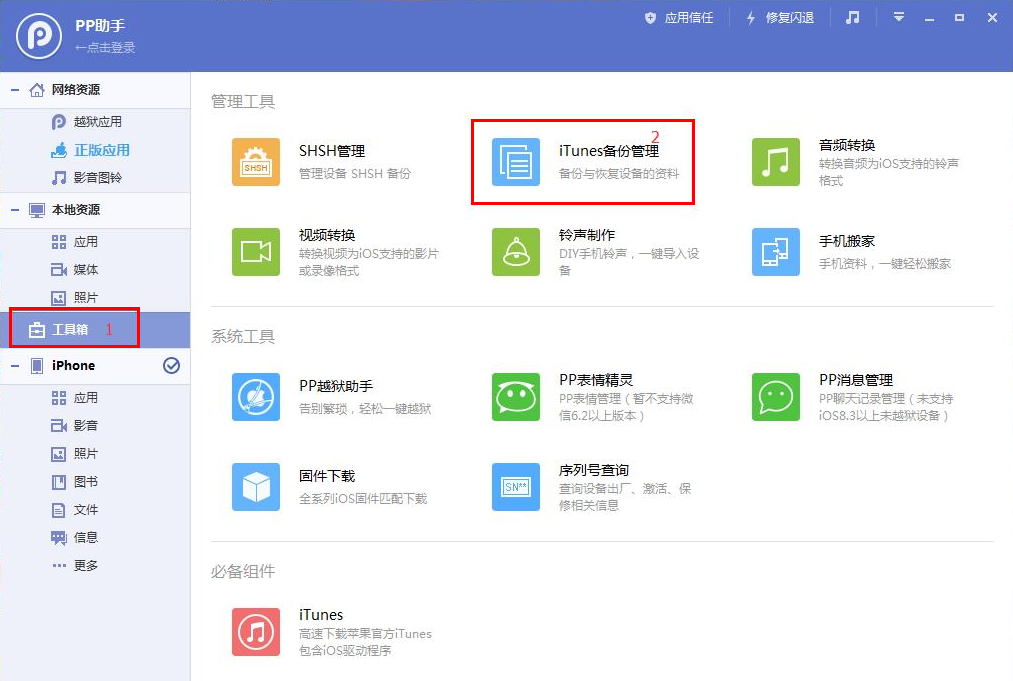The image size is (1013, 681).
Task: Open the 固件下载 cube icon
Action: (256, 487)
